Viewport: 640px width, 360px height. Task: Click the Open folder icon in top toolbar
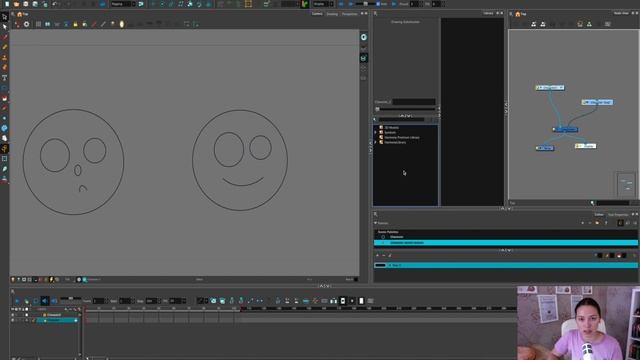click(16, 4)
